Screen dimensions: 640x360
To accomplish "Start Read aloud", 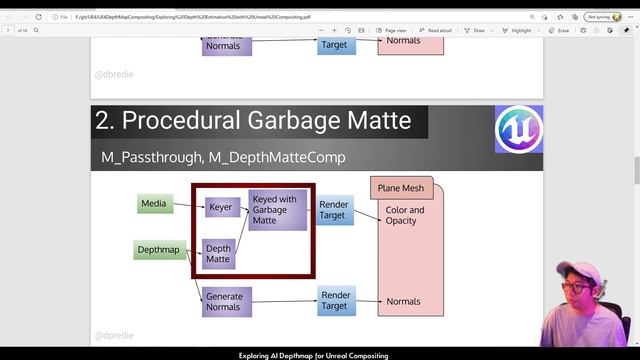I will pyautogui.click(x=435, y=30).
